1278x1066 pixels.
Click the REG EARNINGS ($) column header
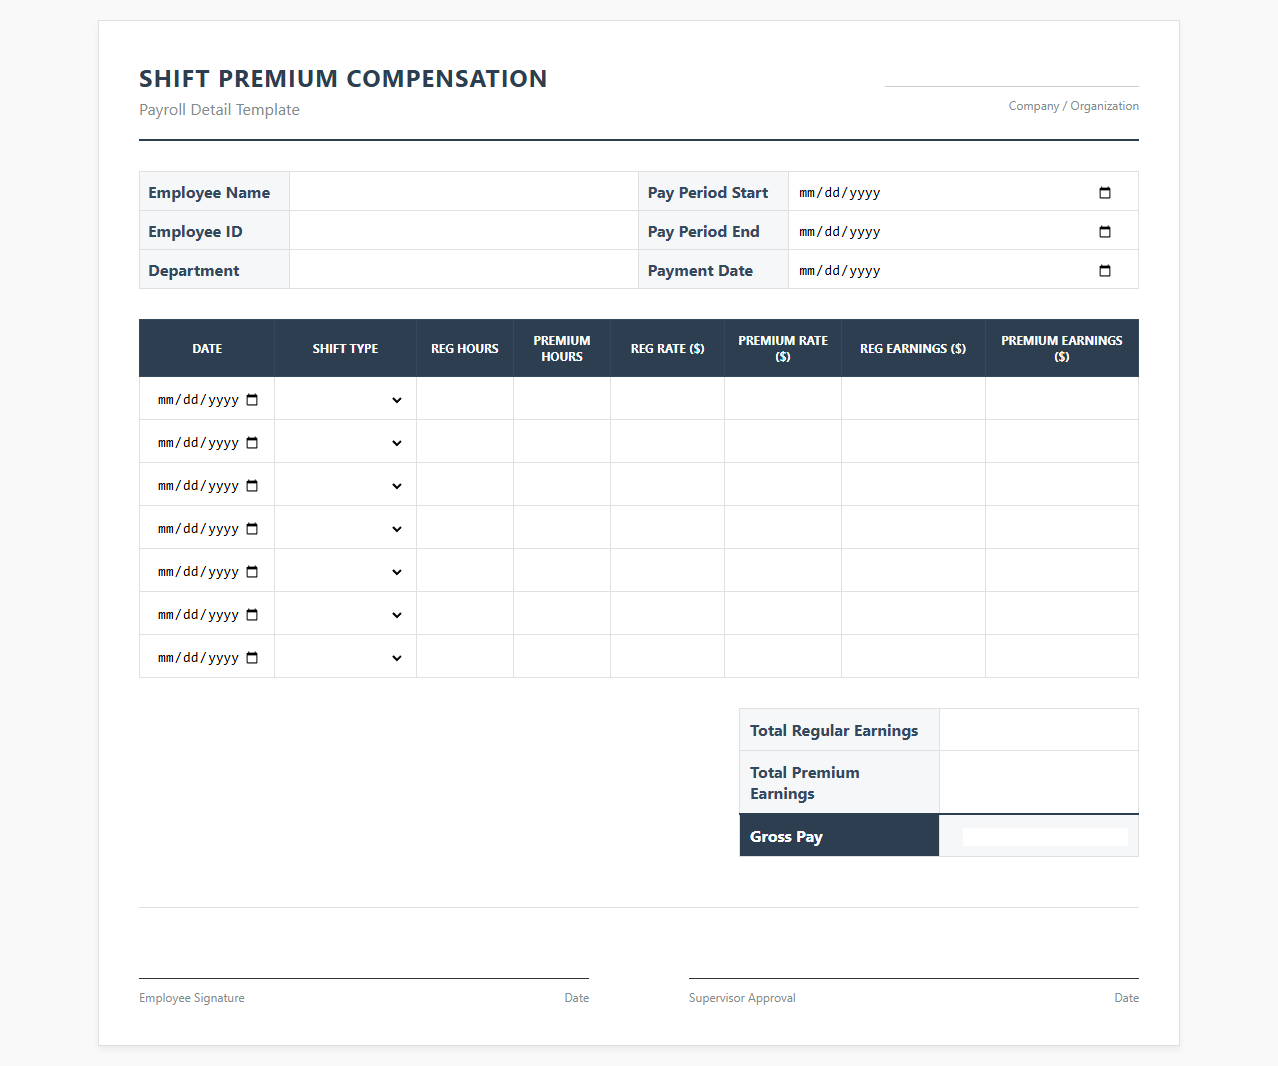(x=913, y=348)
